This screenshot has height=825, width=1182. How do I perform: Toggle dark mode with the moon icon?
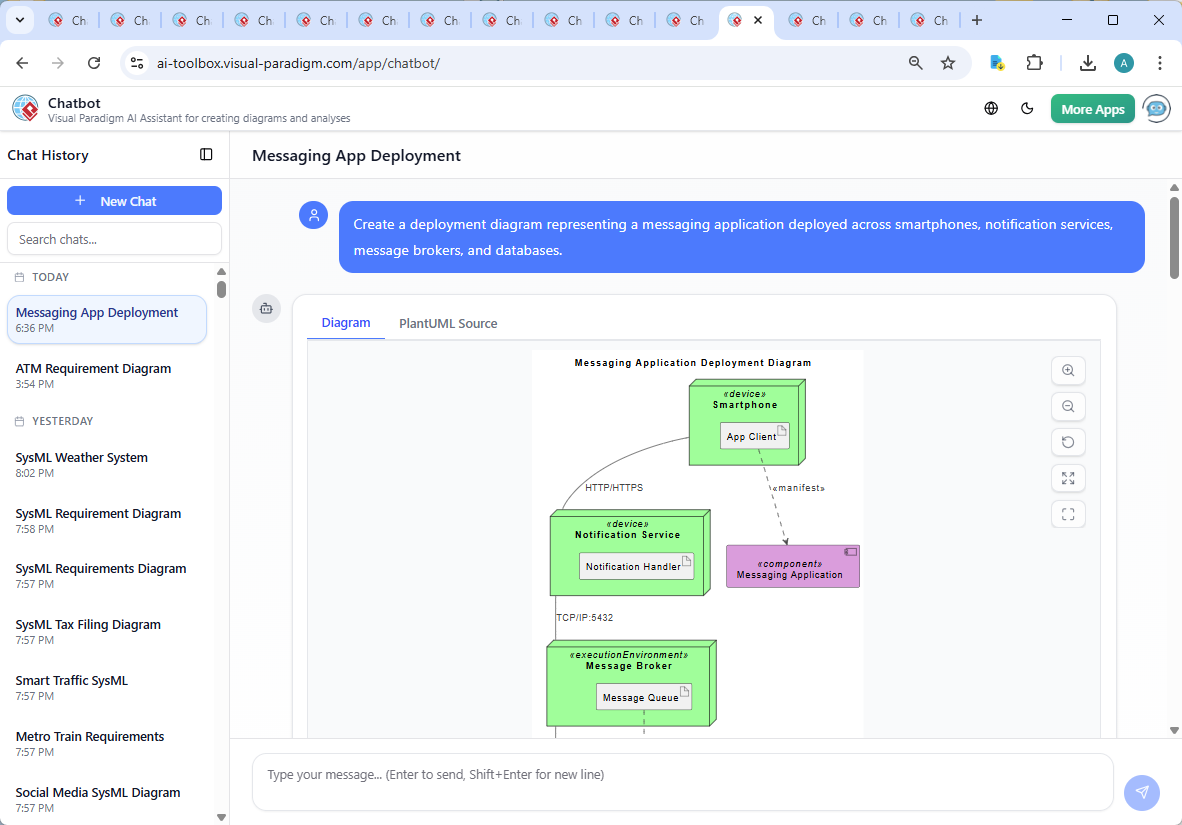1027,108
